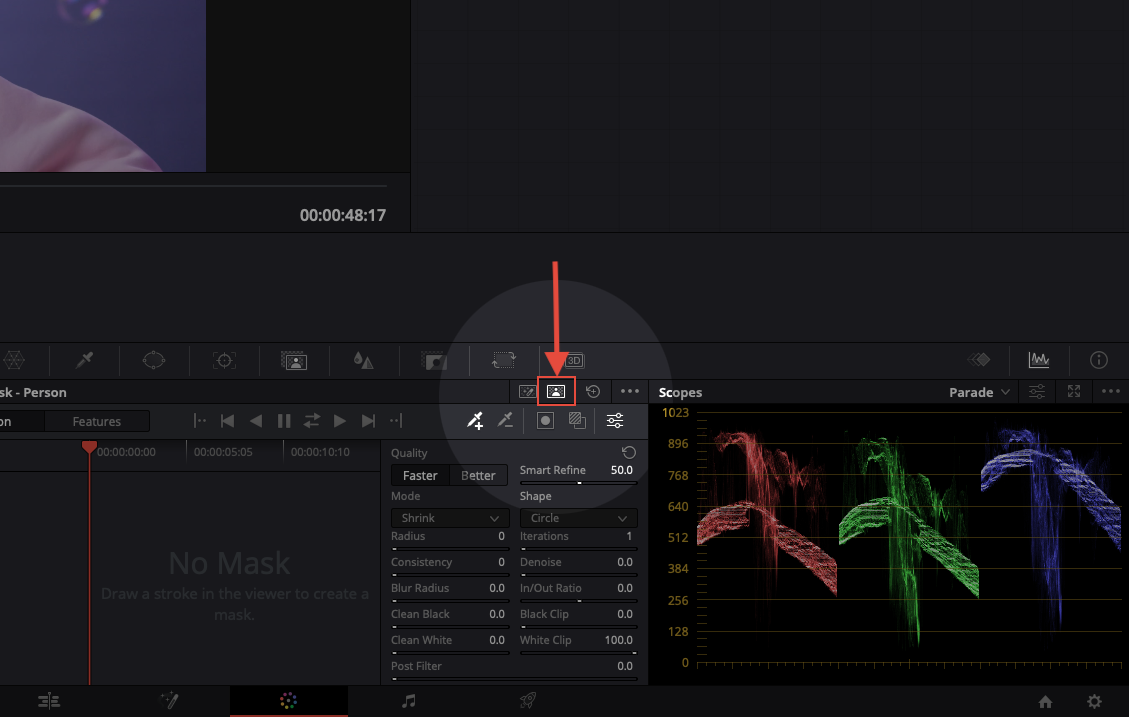Viewport: 1129px width, 717px height.
Task: Open the Power Window palette
Action: [x=153, y=360]
